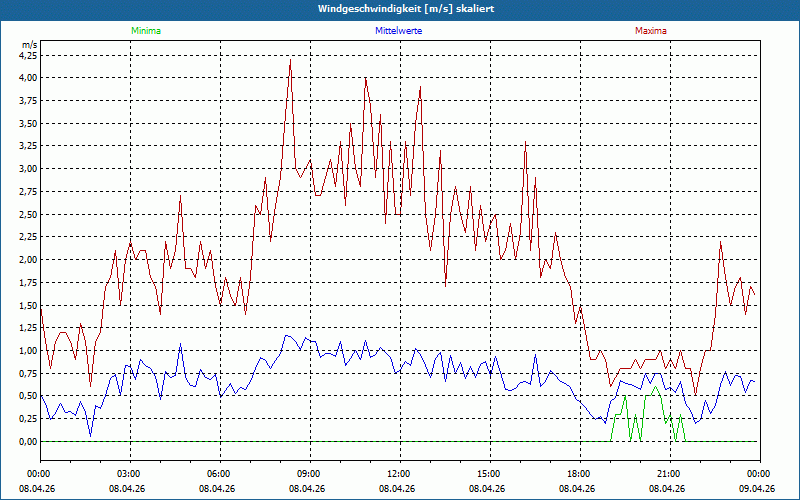
Task: Click the 15:00 time axis label
Action: click(x=487, y=474)
